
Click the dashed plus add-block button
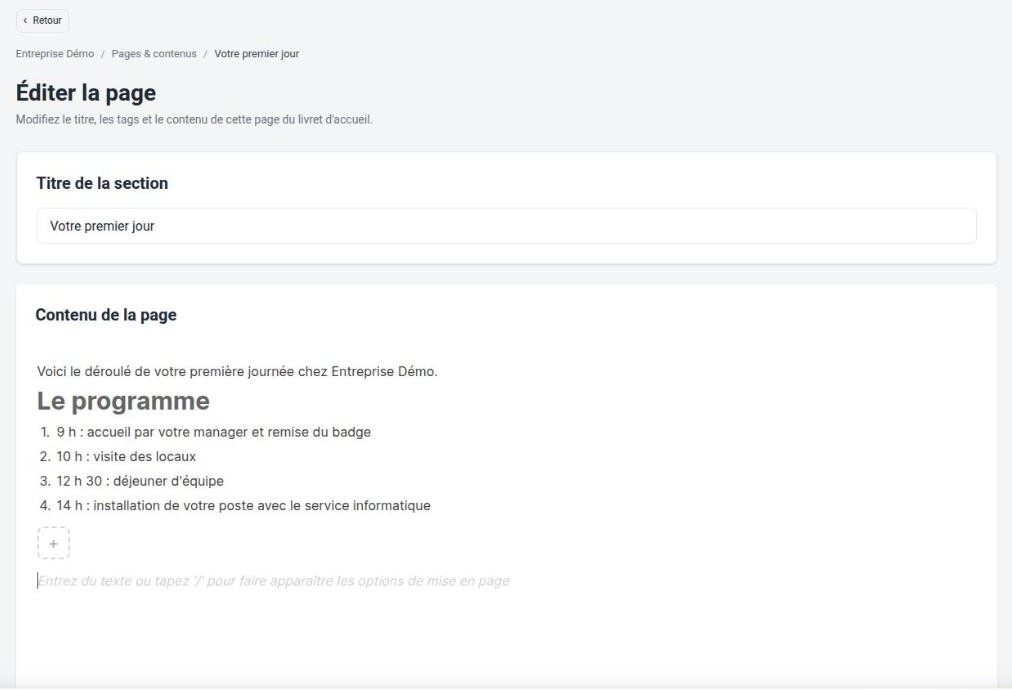(54, 543)
